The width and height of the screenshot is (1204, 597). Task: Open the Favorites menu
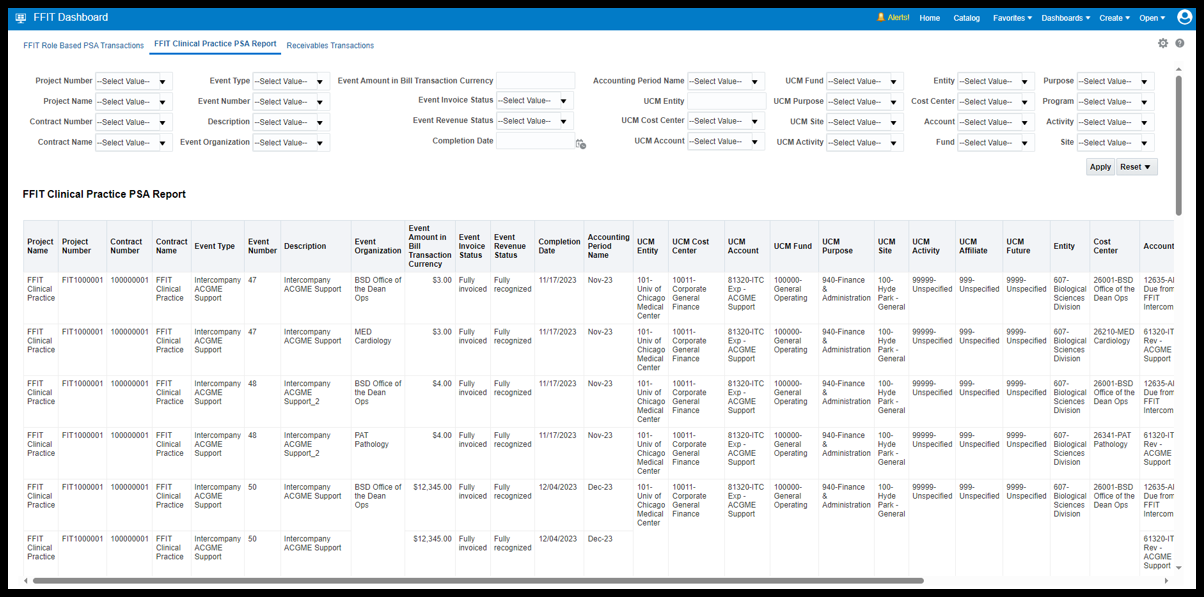[1012, 18]
